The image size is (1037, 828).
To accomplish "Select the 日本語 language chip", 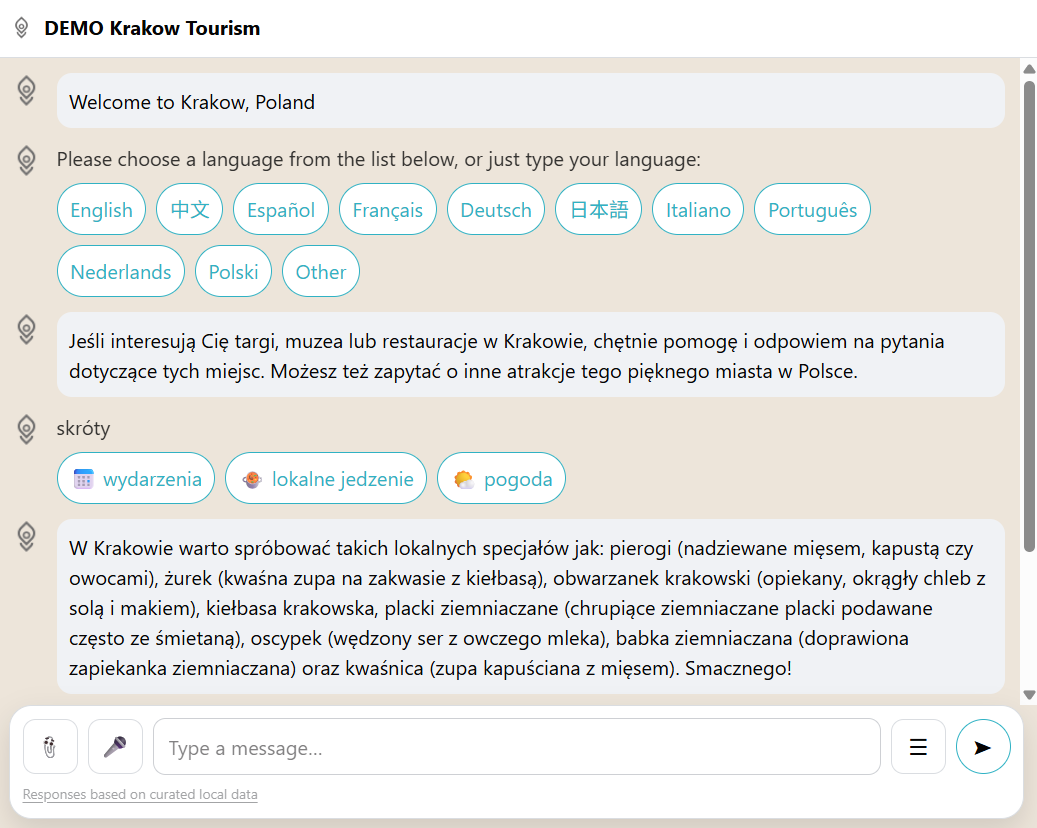I will click(x=599, y=210).
